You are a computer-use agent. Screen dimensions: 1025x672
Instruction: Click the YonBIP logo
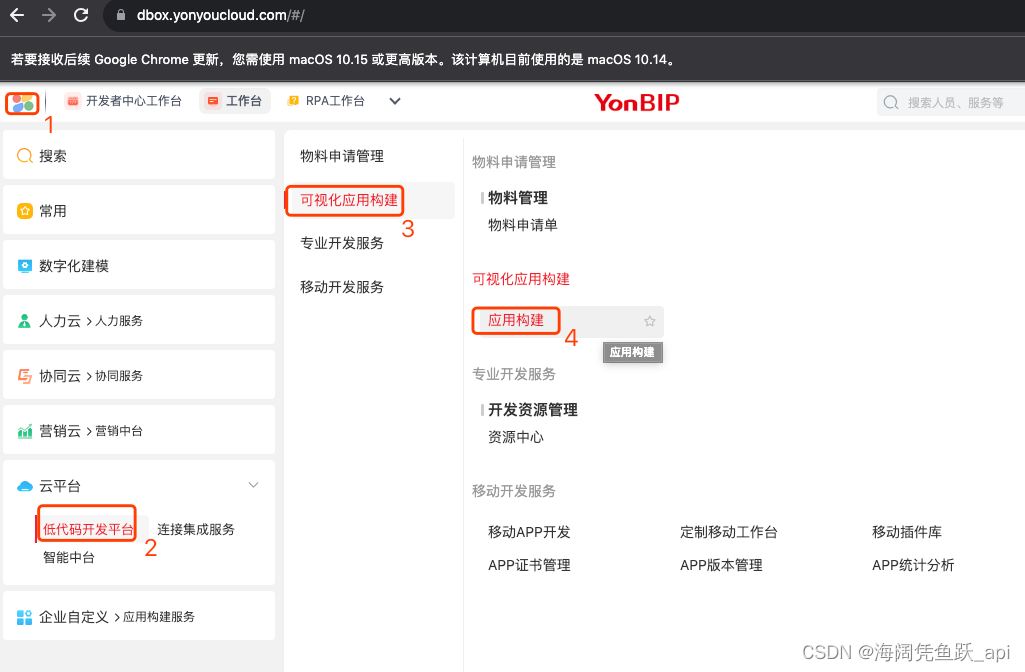637,102
